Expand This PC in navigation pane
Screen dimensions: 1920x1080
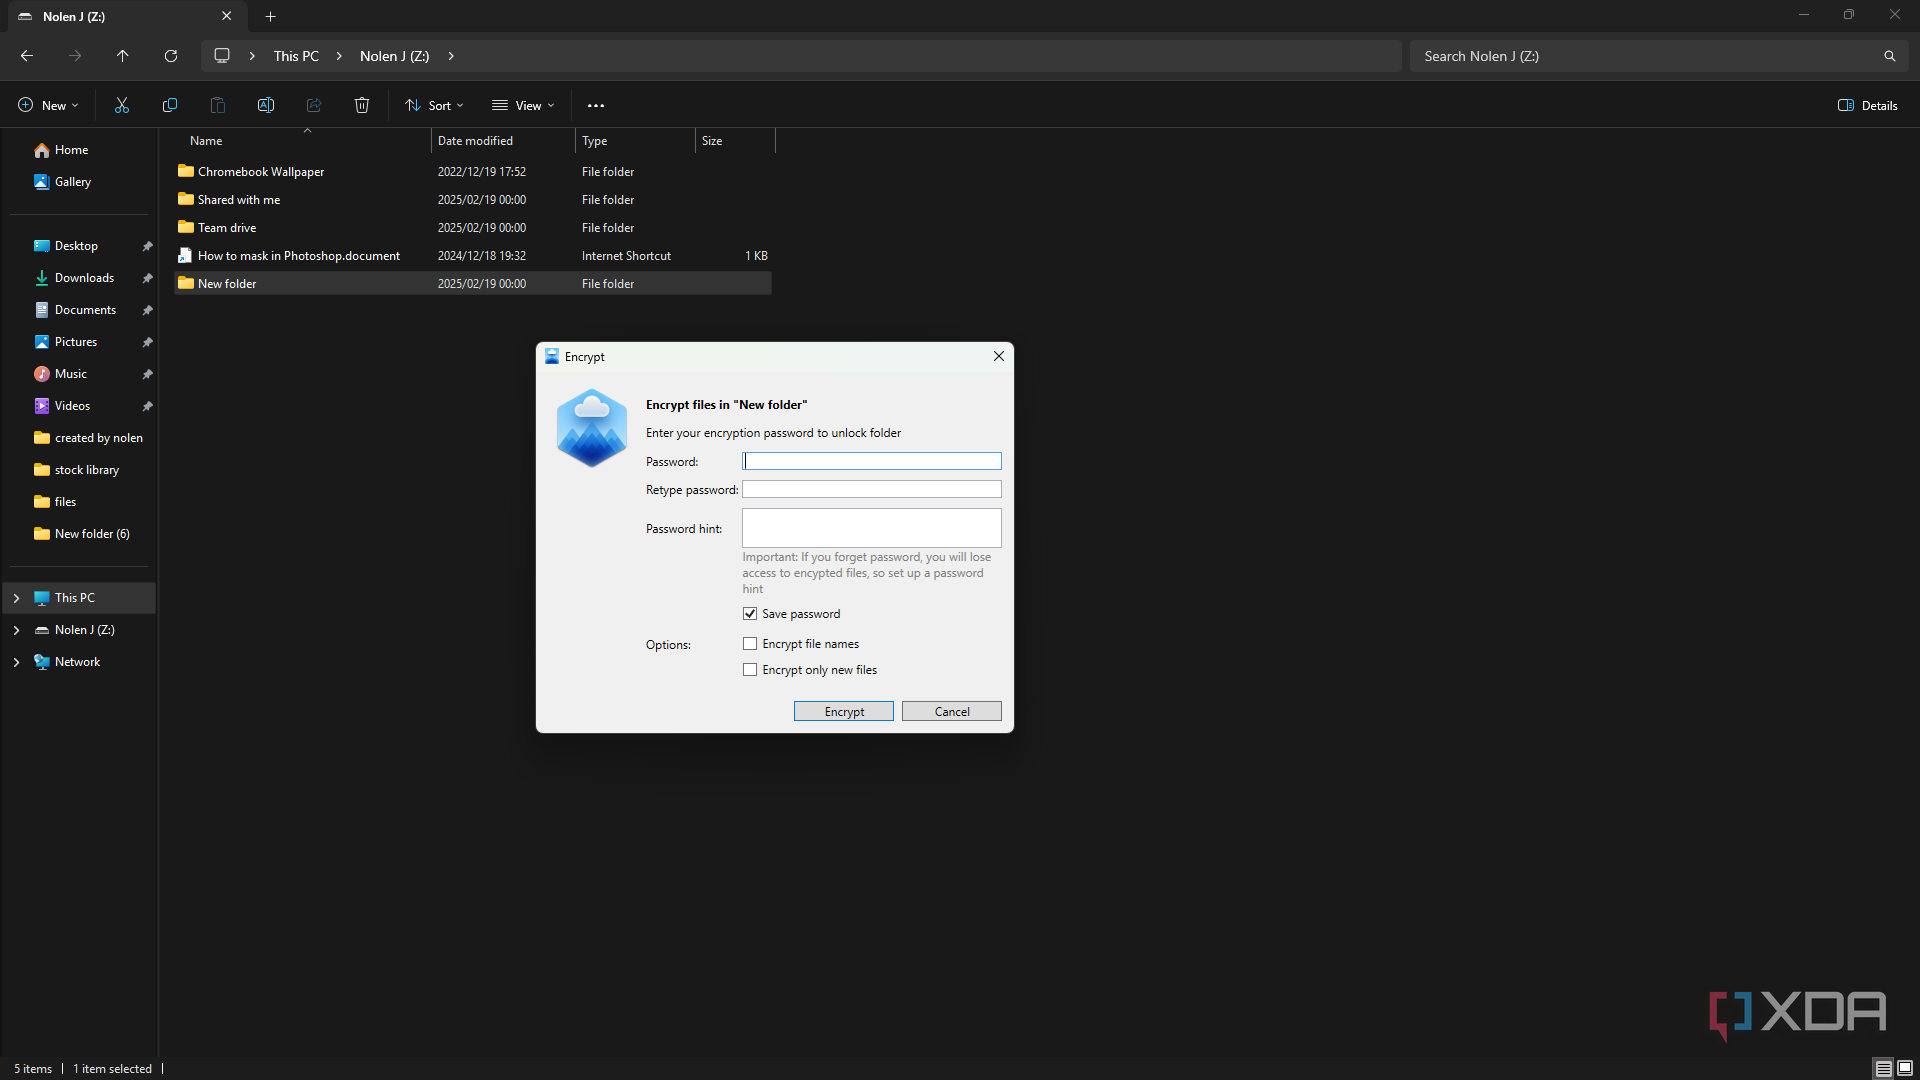pos(16,598)
